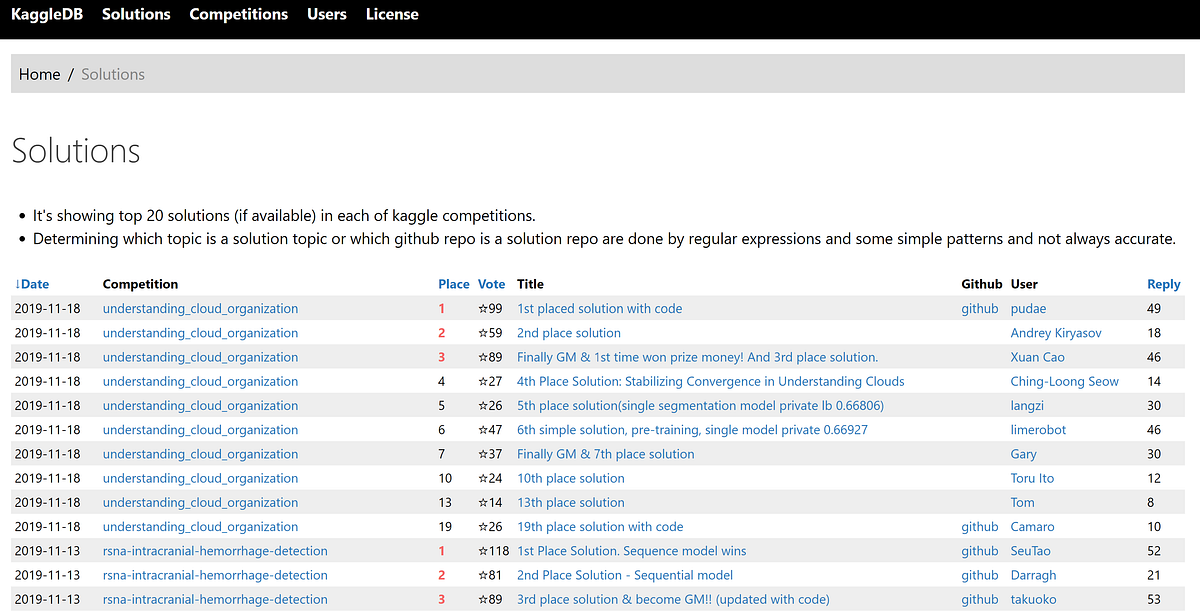Screen dimensions: 1200x613
Task: Open the rsna-intracranial-hemorrhage-detection competition
Action: pyautogui.click(x=215, y=550)
